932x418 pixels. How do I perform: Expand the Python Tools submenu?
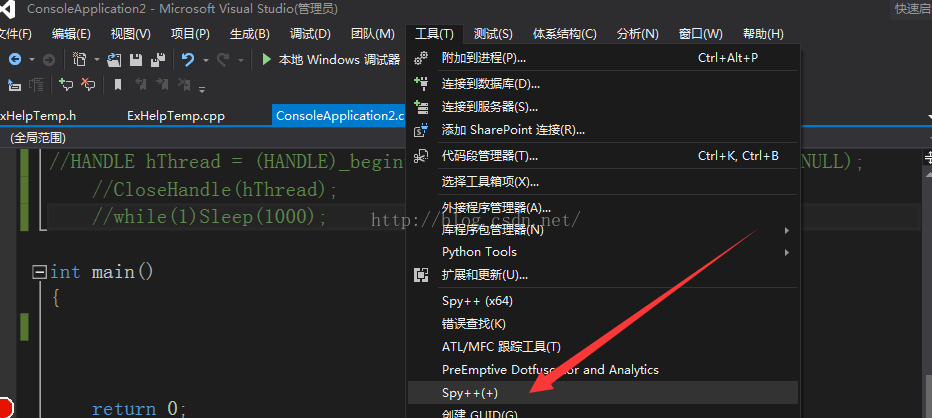coord(603,252)
